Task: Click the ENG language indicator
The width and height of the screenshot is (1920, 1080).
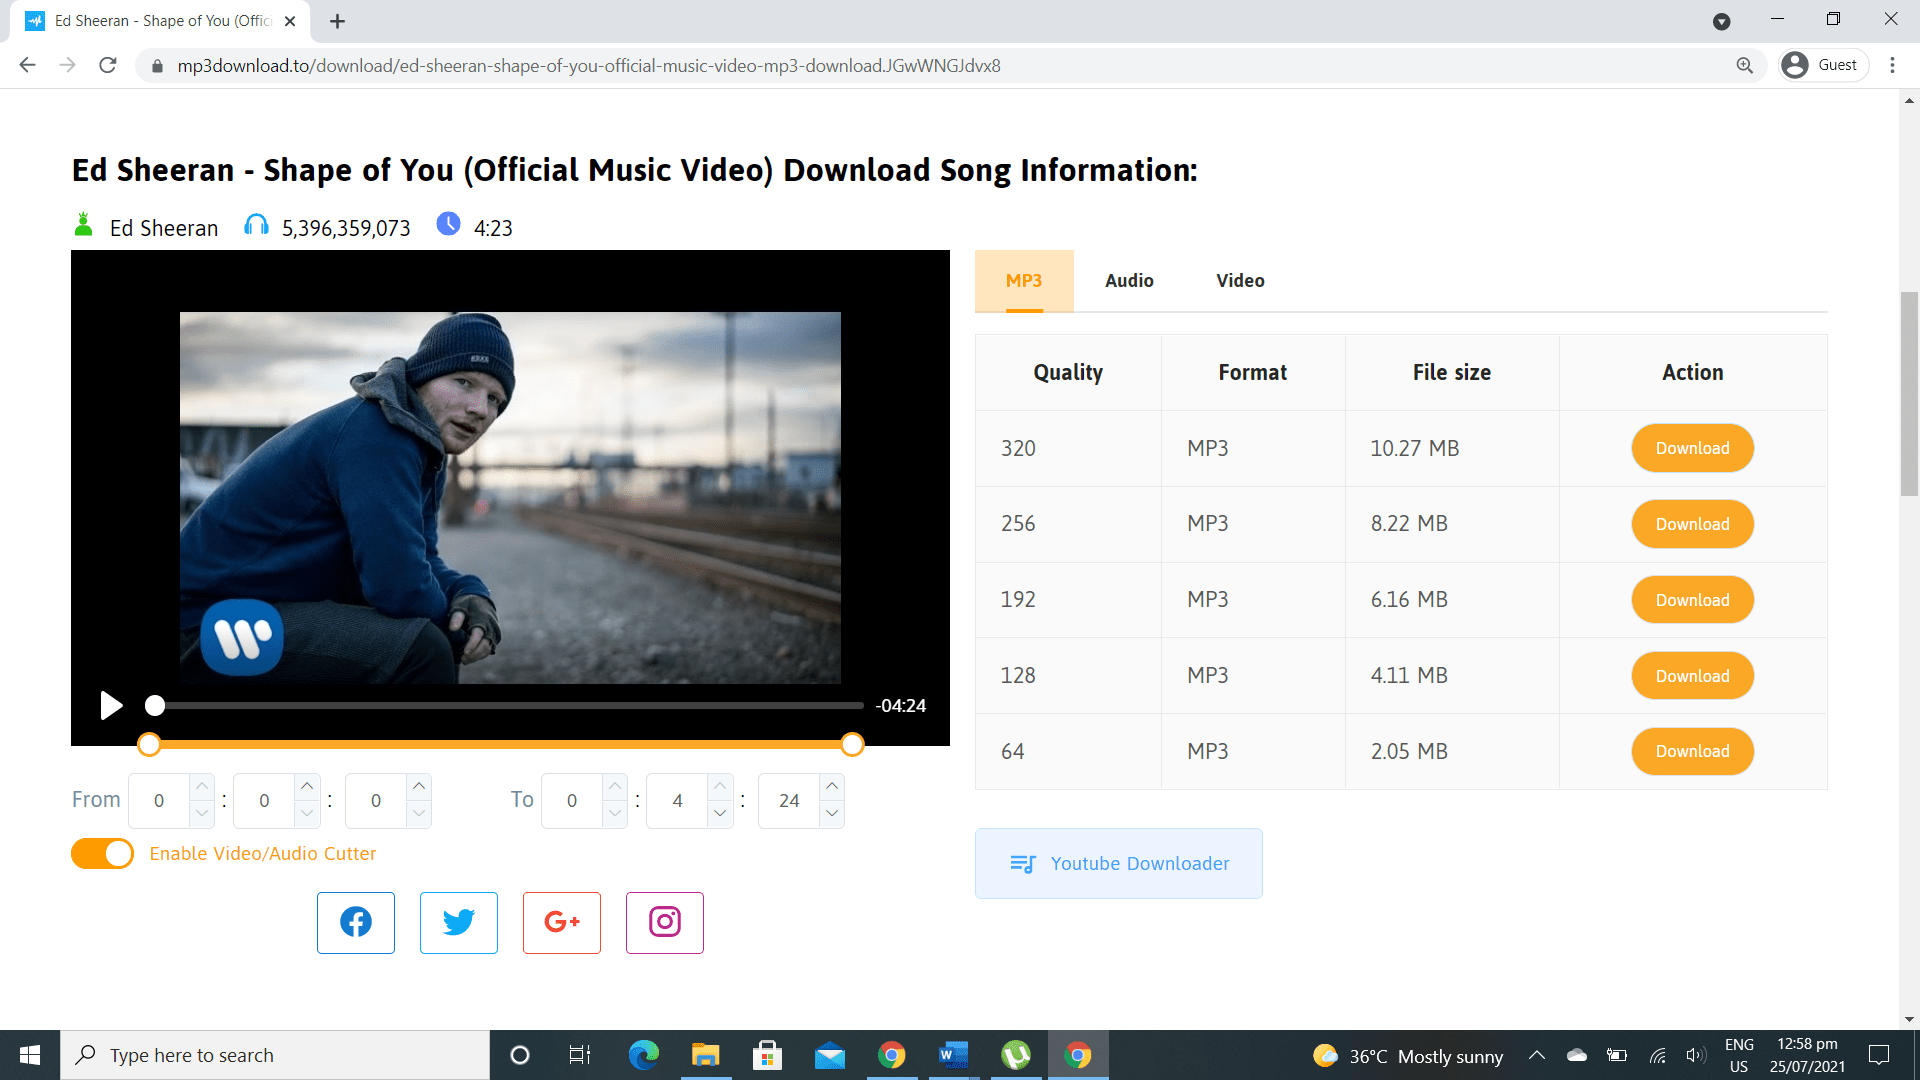Action: [x=1739, y=1055]
